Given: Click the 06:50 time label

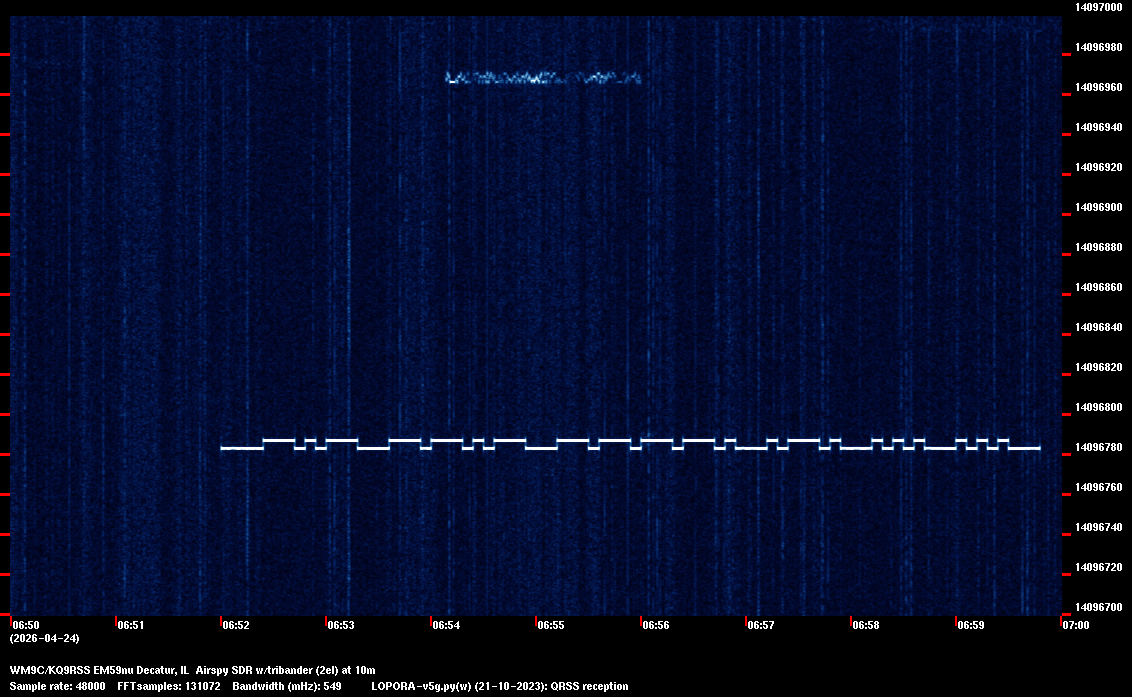Looking at the screenshot, I should tap(26, 625).
